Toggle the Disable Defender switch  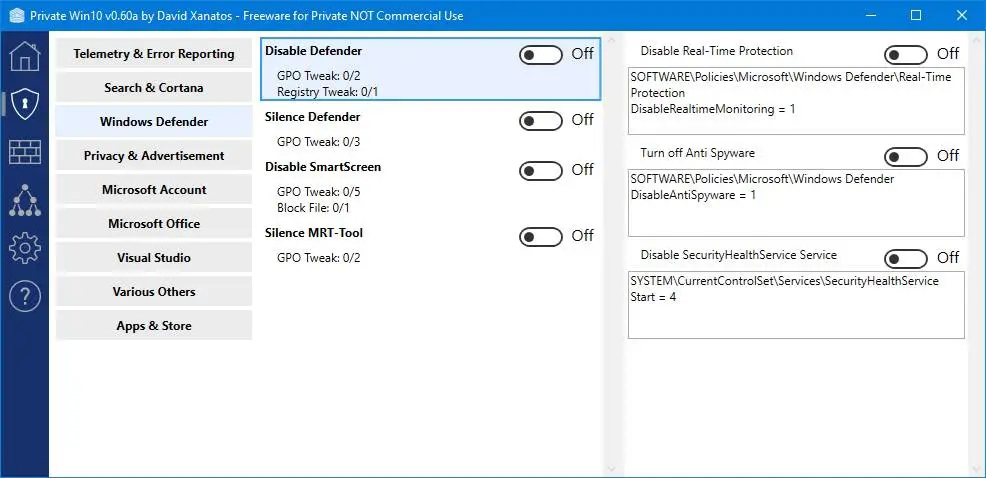coord(541,55)
